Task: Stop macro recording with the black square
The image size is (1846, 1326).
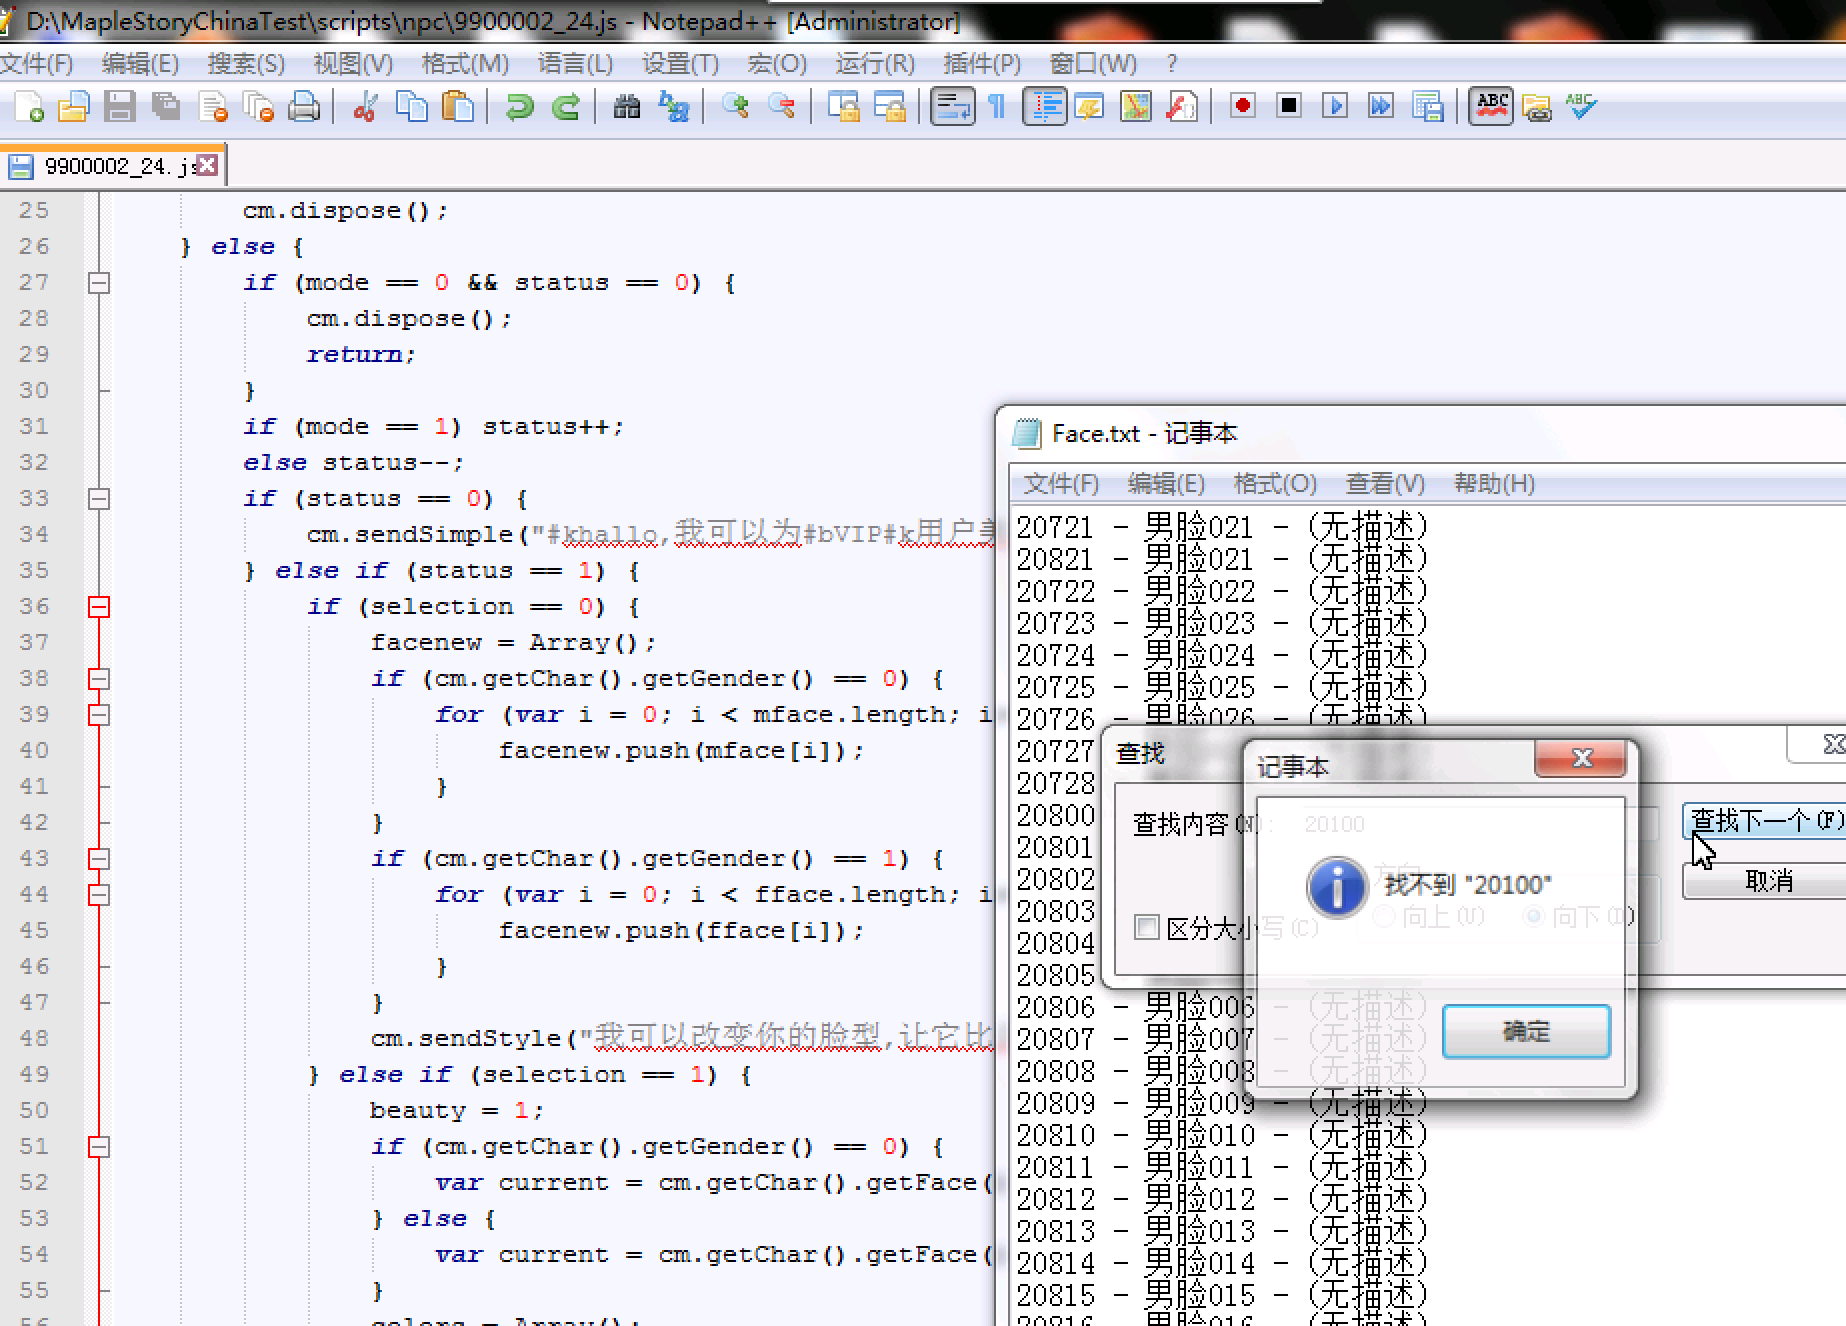Action: (1289, 106)
